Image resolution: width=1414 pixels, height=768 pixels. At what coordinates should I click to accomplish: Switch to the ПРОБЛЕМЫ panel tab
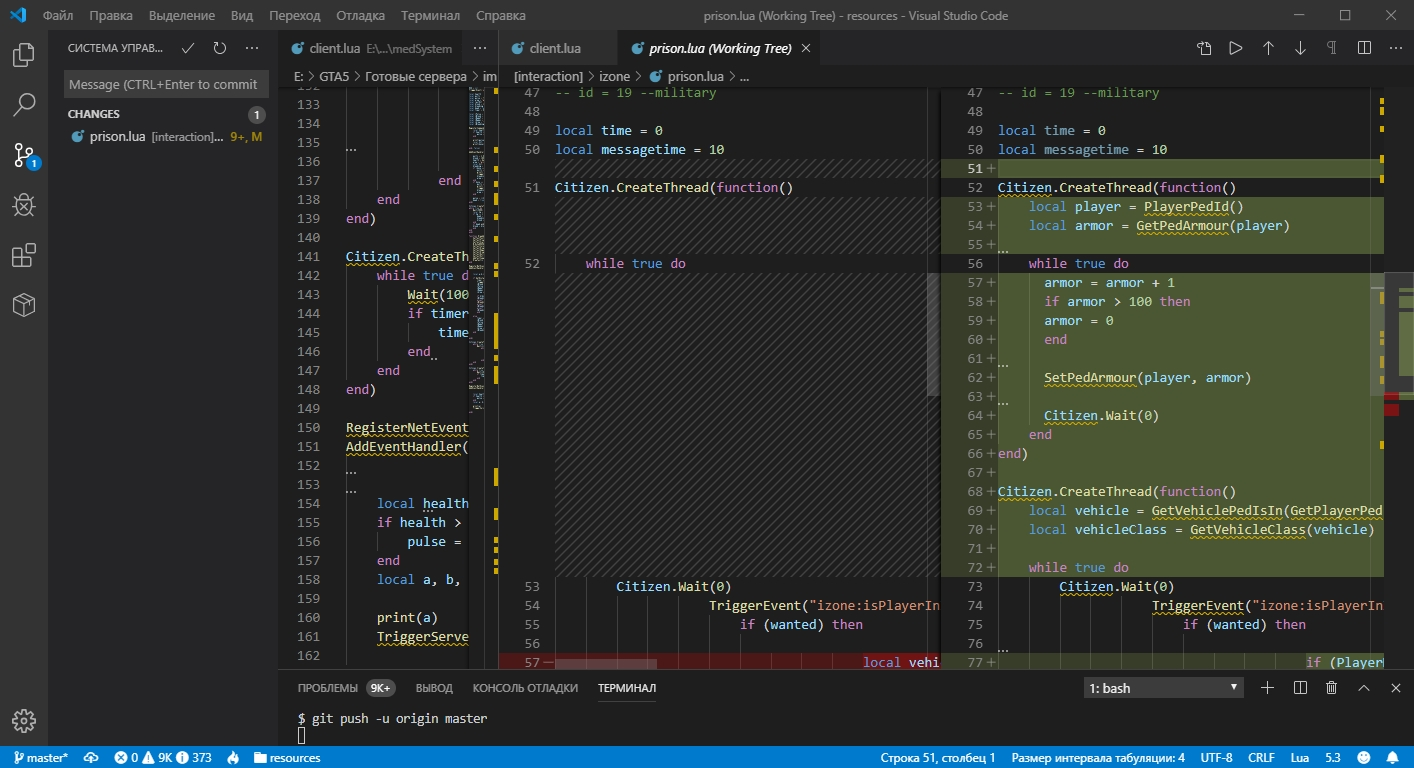(327, 688)
